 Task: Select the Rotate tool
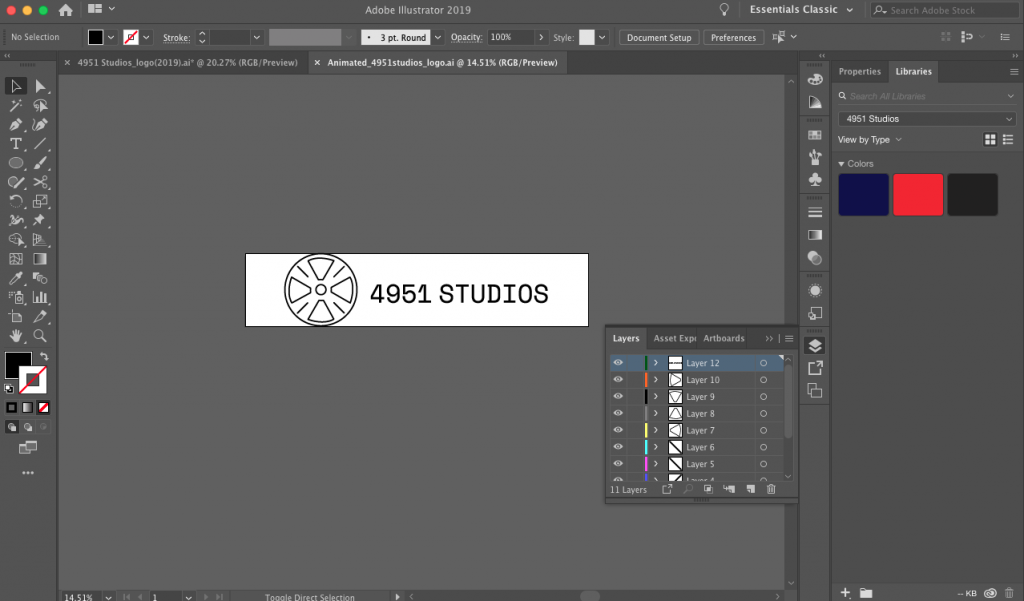click(16, 201)
